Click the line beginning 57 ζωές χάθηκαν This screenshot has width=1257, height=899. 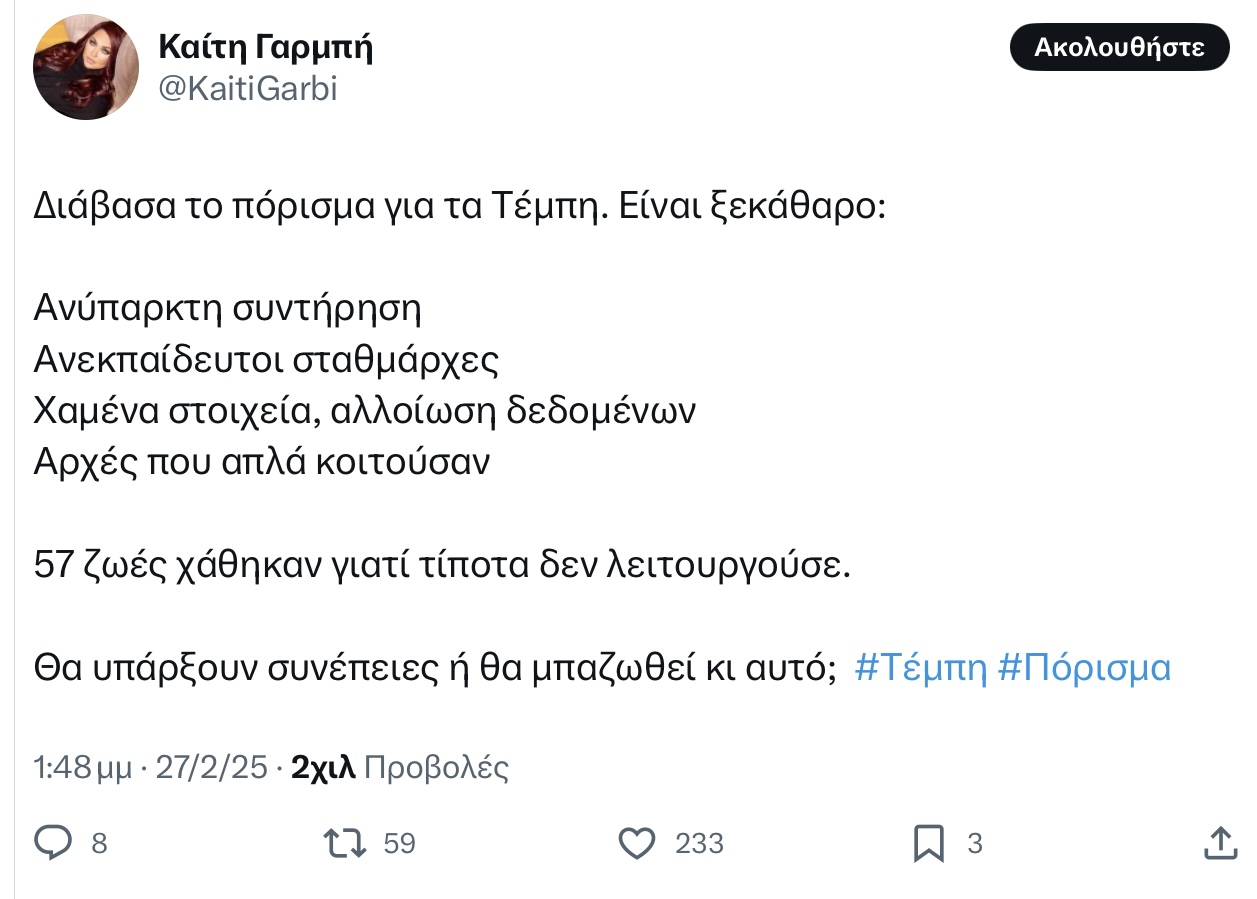click(x=441, y=565)
